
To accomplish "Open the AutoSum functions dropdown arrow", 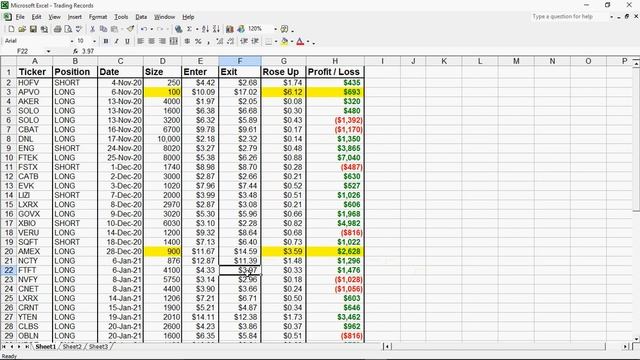I will tap(197, 29).
